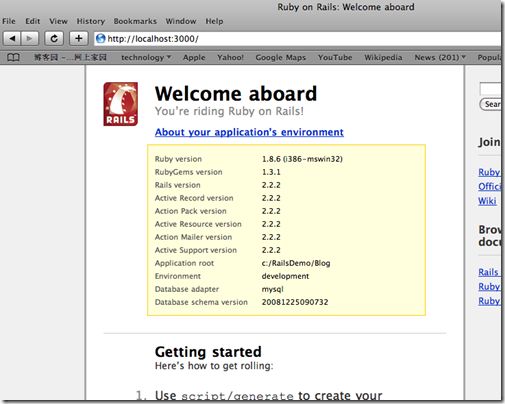The image size is (505, 404).
Task: Click the Environment value development
Action: point(285,276)
